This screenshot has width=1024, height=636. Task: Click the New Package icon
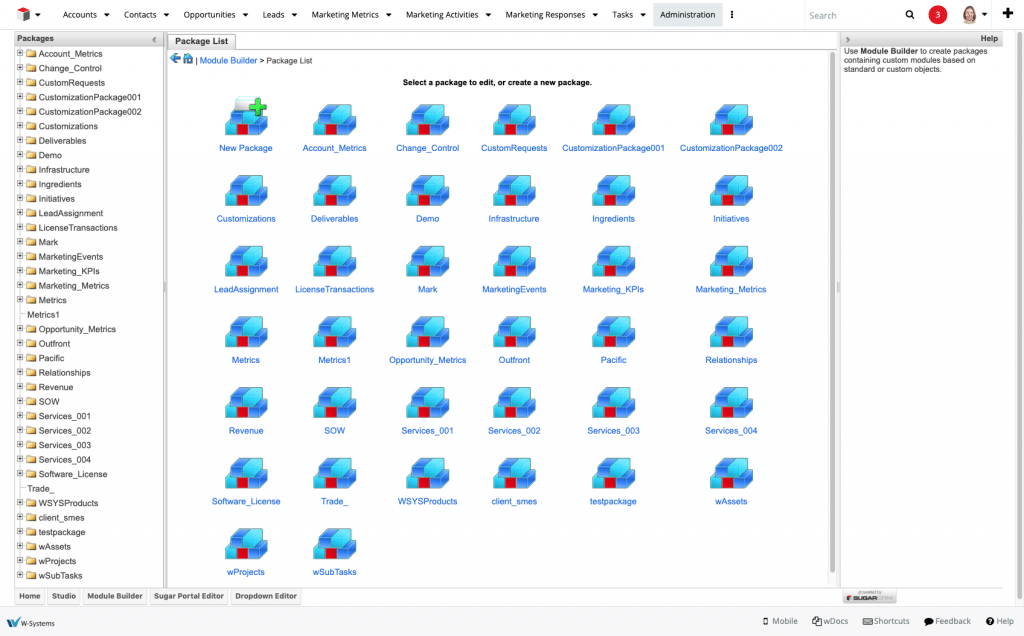246,117
